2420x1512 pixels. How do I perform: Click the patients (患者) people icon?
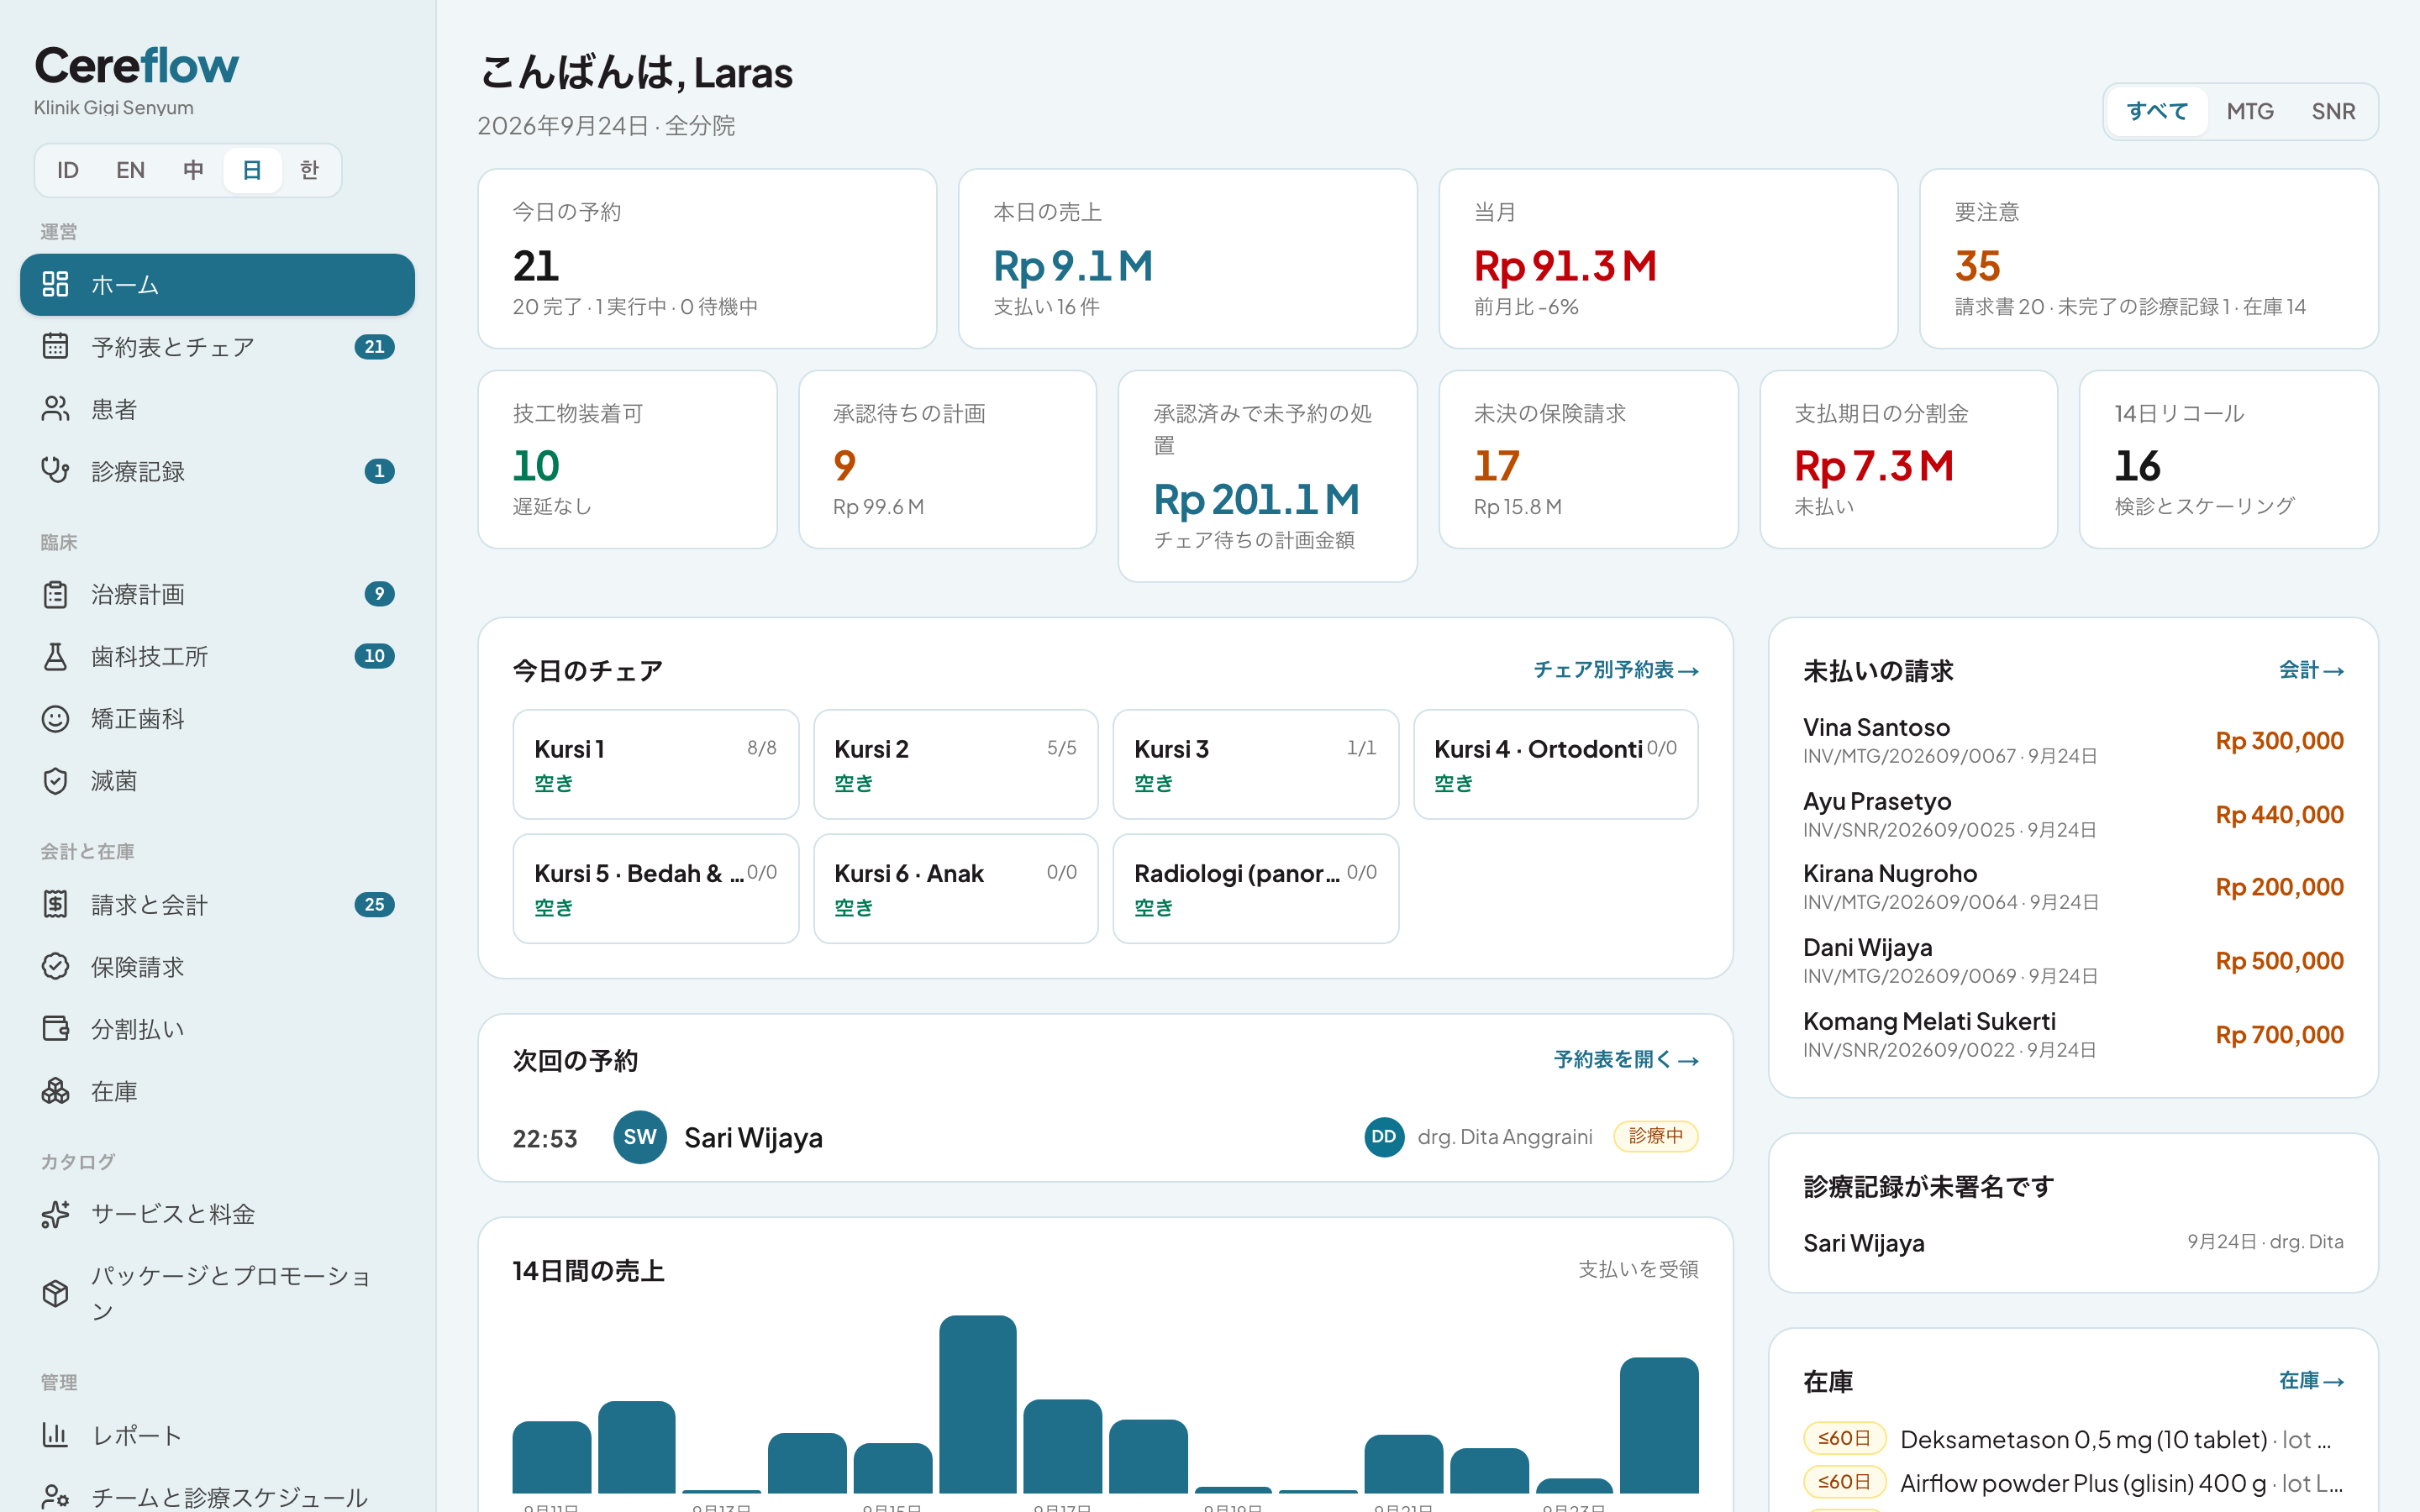tap(55, 409)
